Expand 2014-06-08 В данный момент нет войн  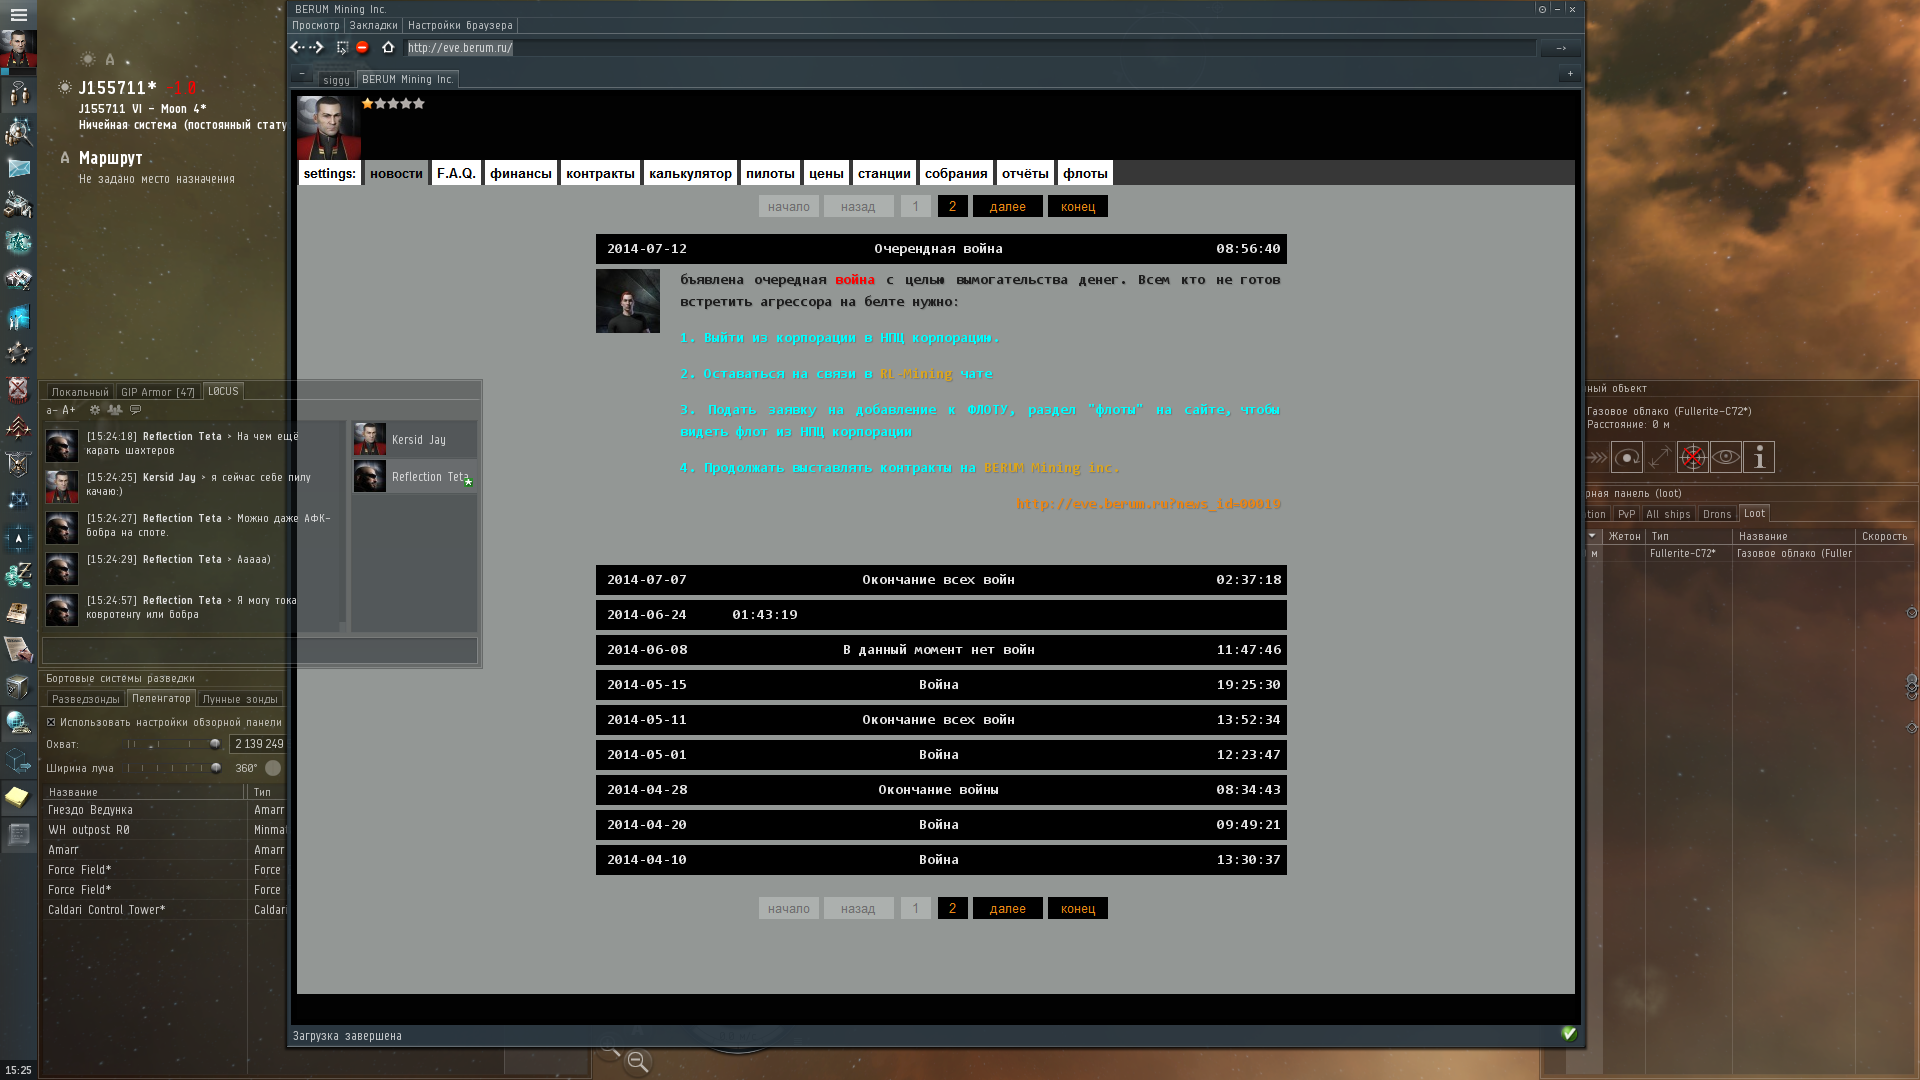pyautogui.click(x=941, y=650)
